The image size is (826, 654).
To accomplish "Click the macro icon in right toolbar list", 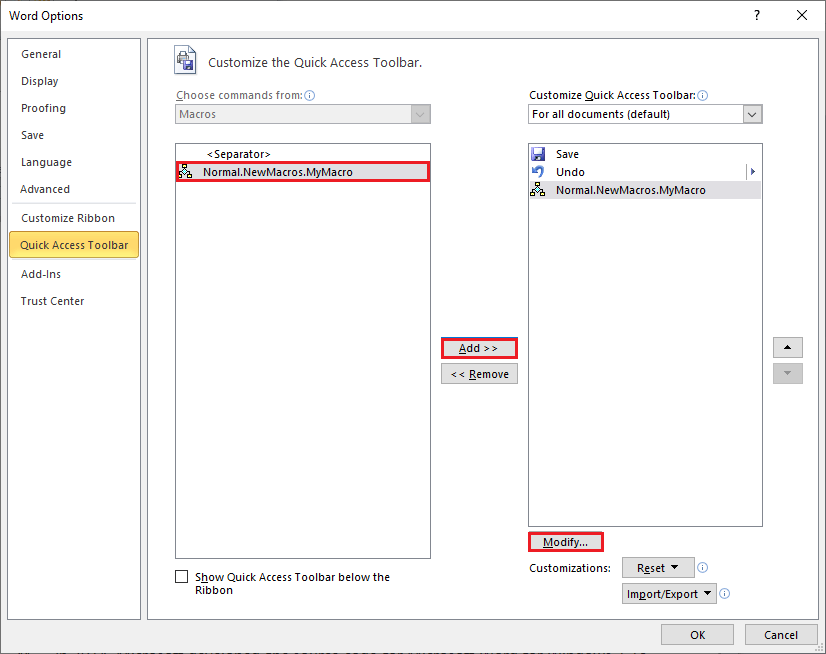I will 538,190.
